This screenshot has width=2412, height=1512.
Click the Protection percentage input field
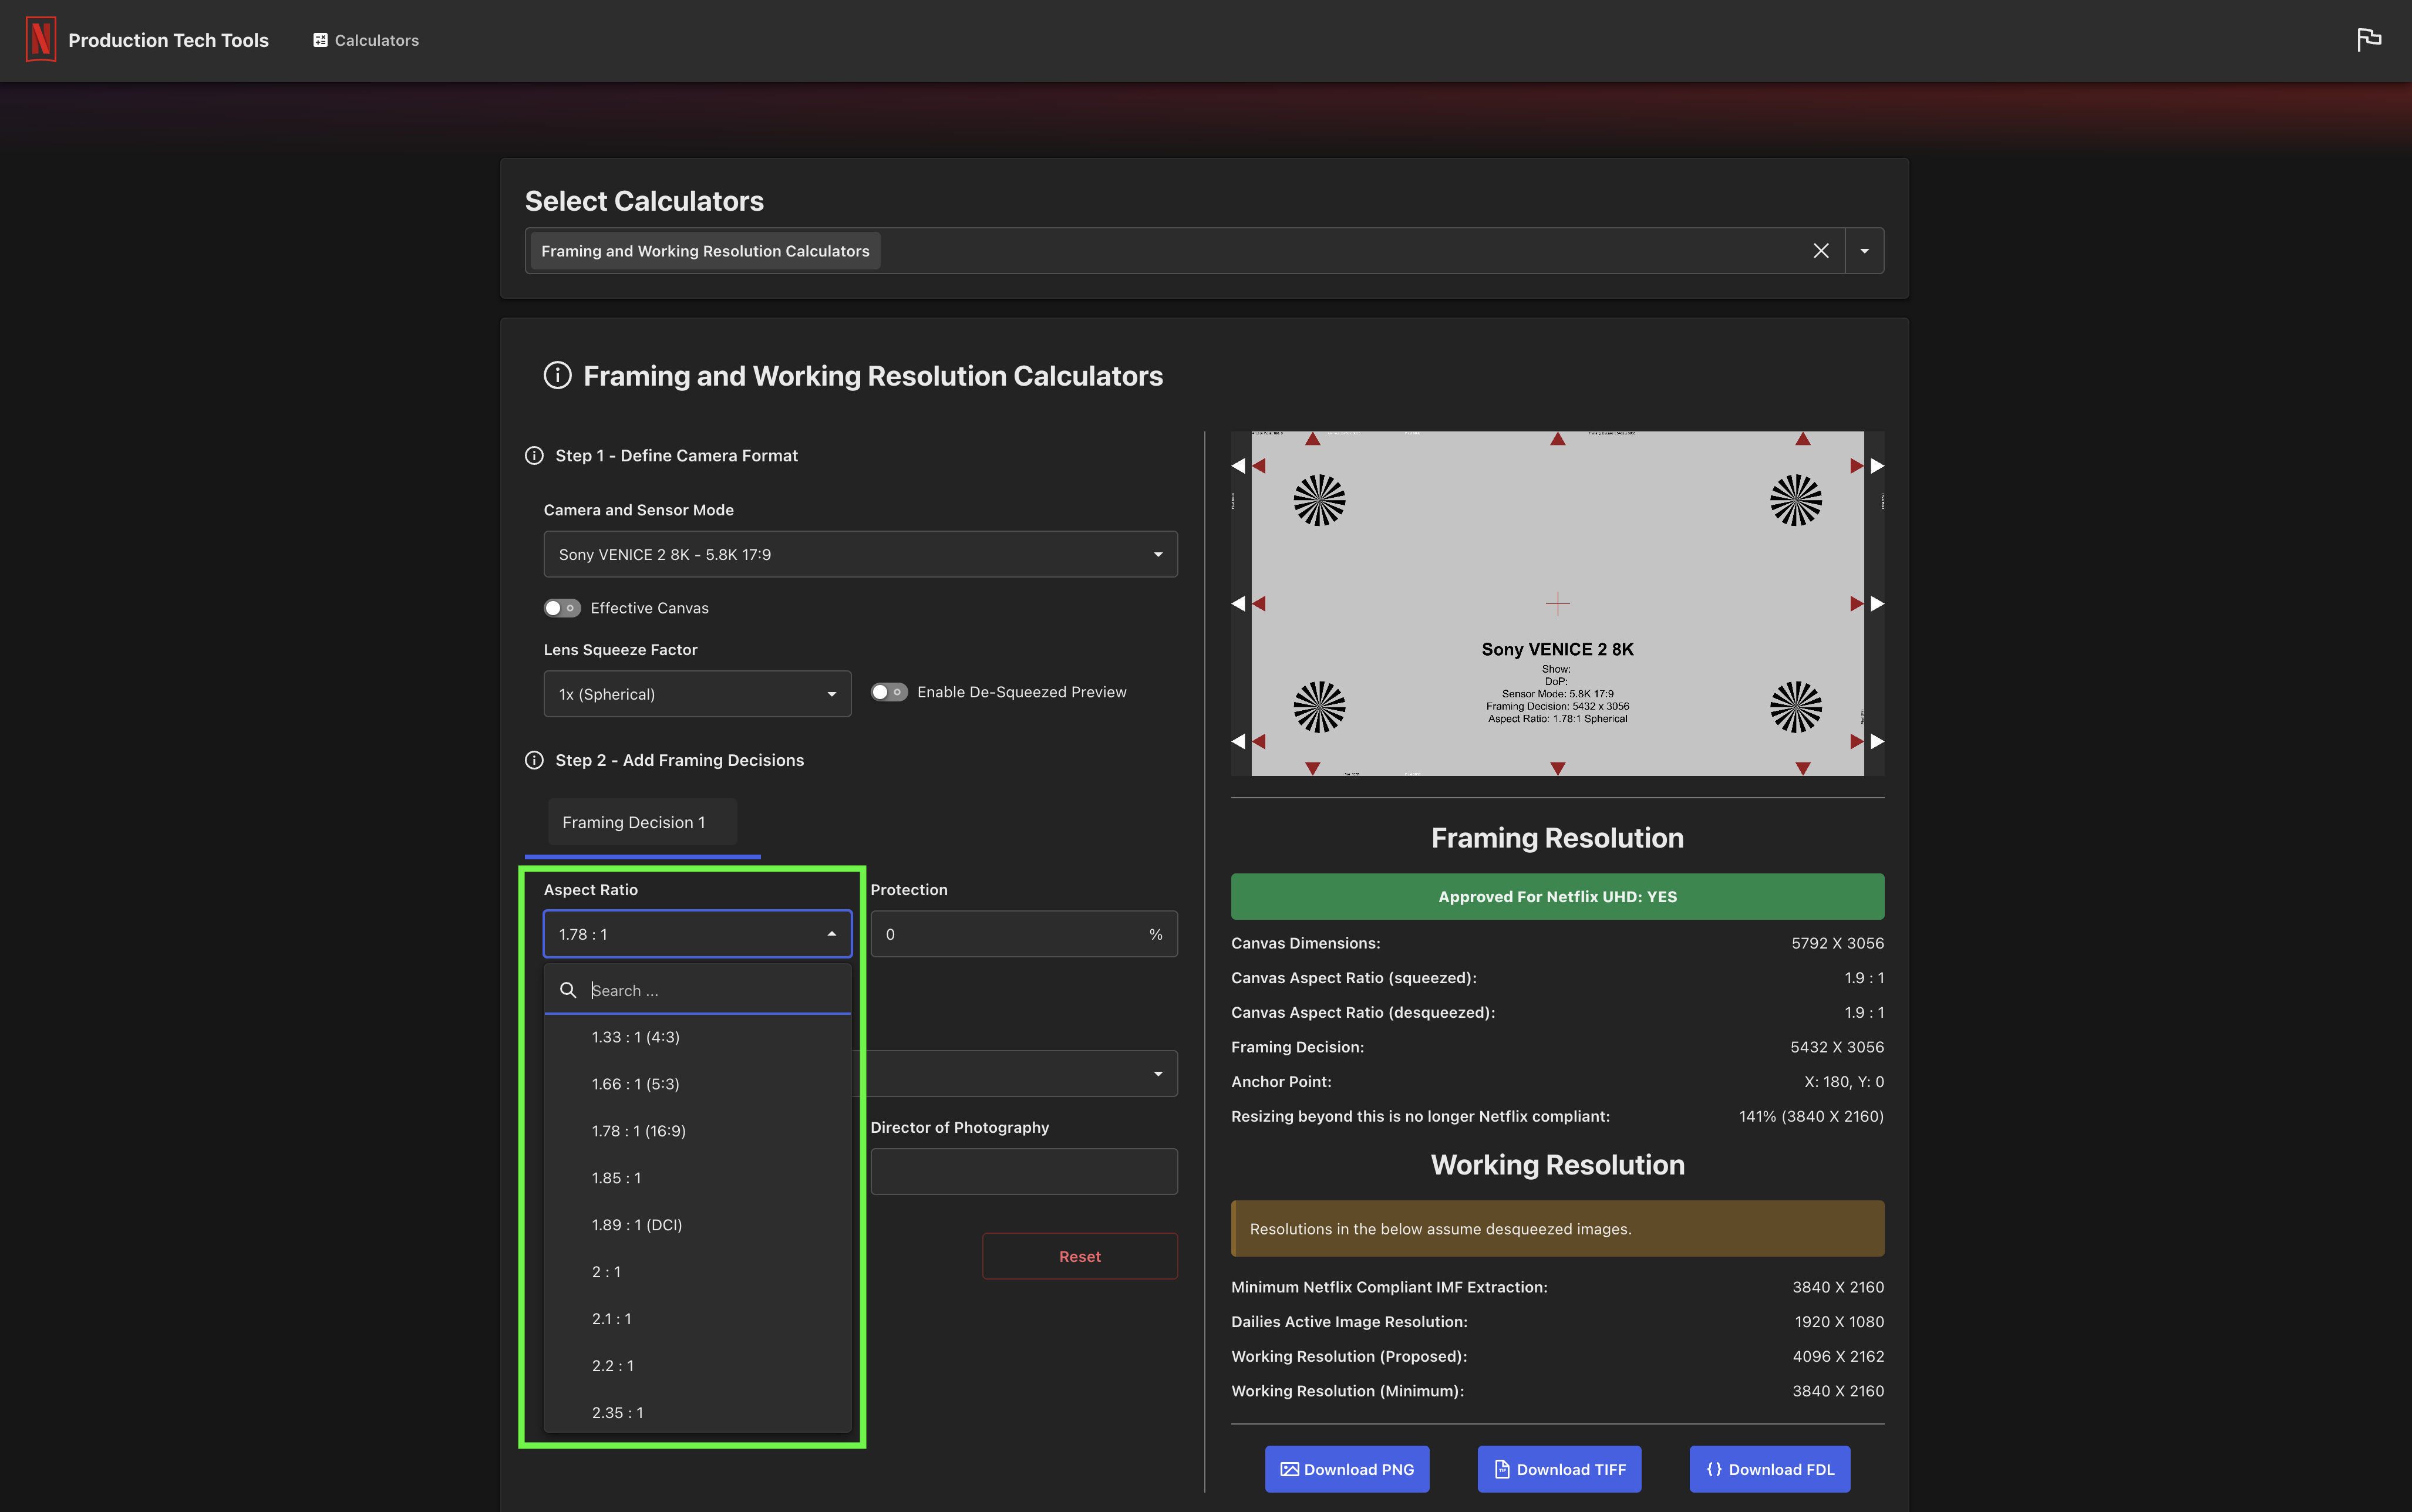click(x=1010, y=934)
